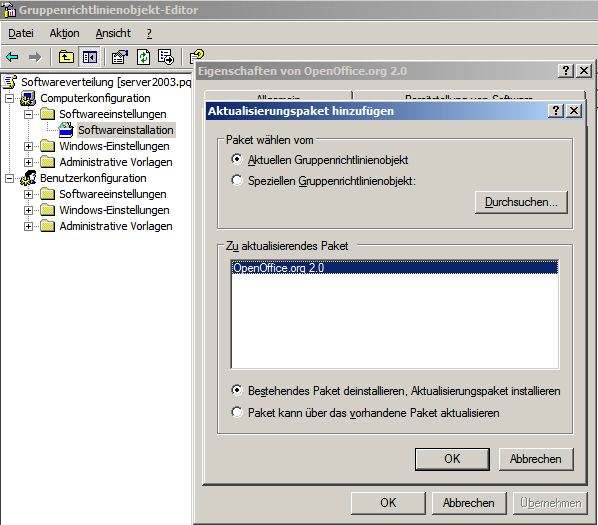Click the Up one level folder icon
This screenshot has height=525, width=598.
tap(66, 57)
